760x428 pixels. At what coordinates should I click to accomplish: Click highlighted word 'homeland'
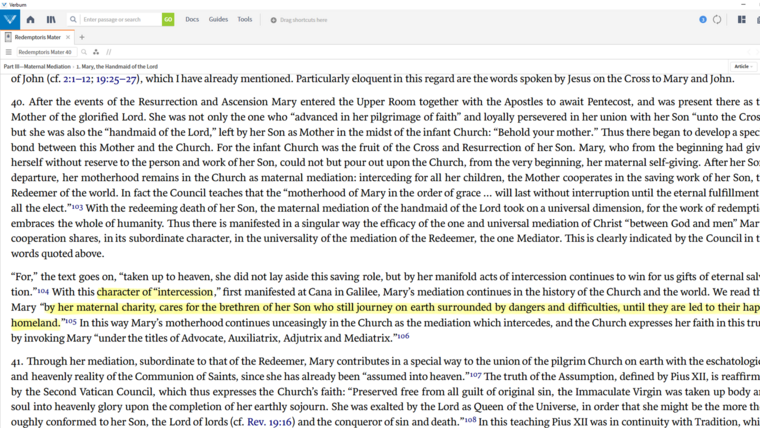click(34, 323)
